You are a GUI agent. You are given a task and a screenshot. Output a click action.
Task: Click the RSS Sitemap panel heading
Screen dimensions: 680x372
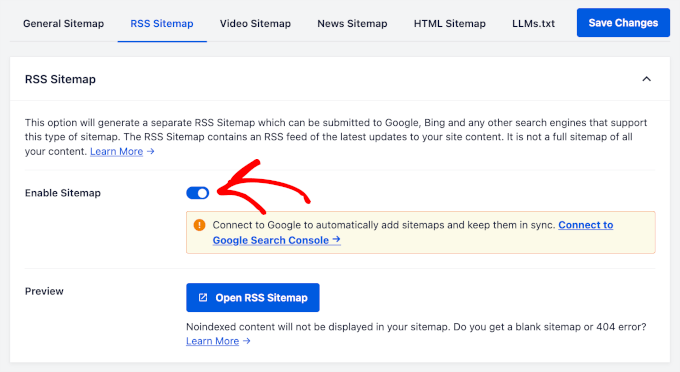pos(60,79)
